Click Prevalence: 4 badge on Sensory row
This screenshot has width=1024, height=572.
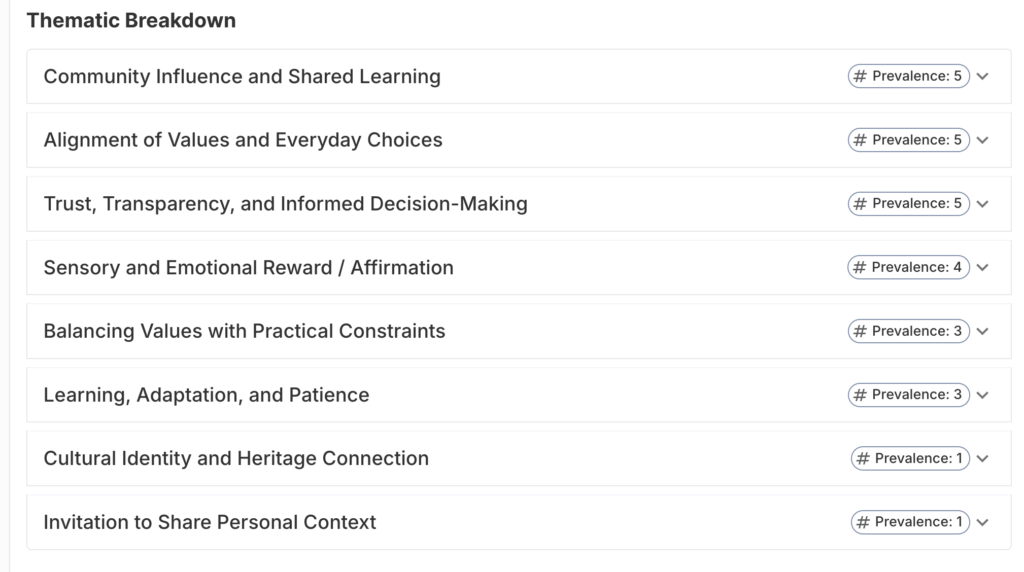(909, 268)
